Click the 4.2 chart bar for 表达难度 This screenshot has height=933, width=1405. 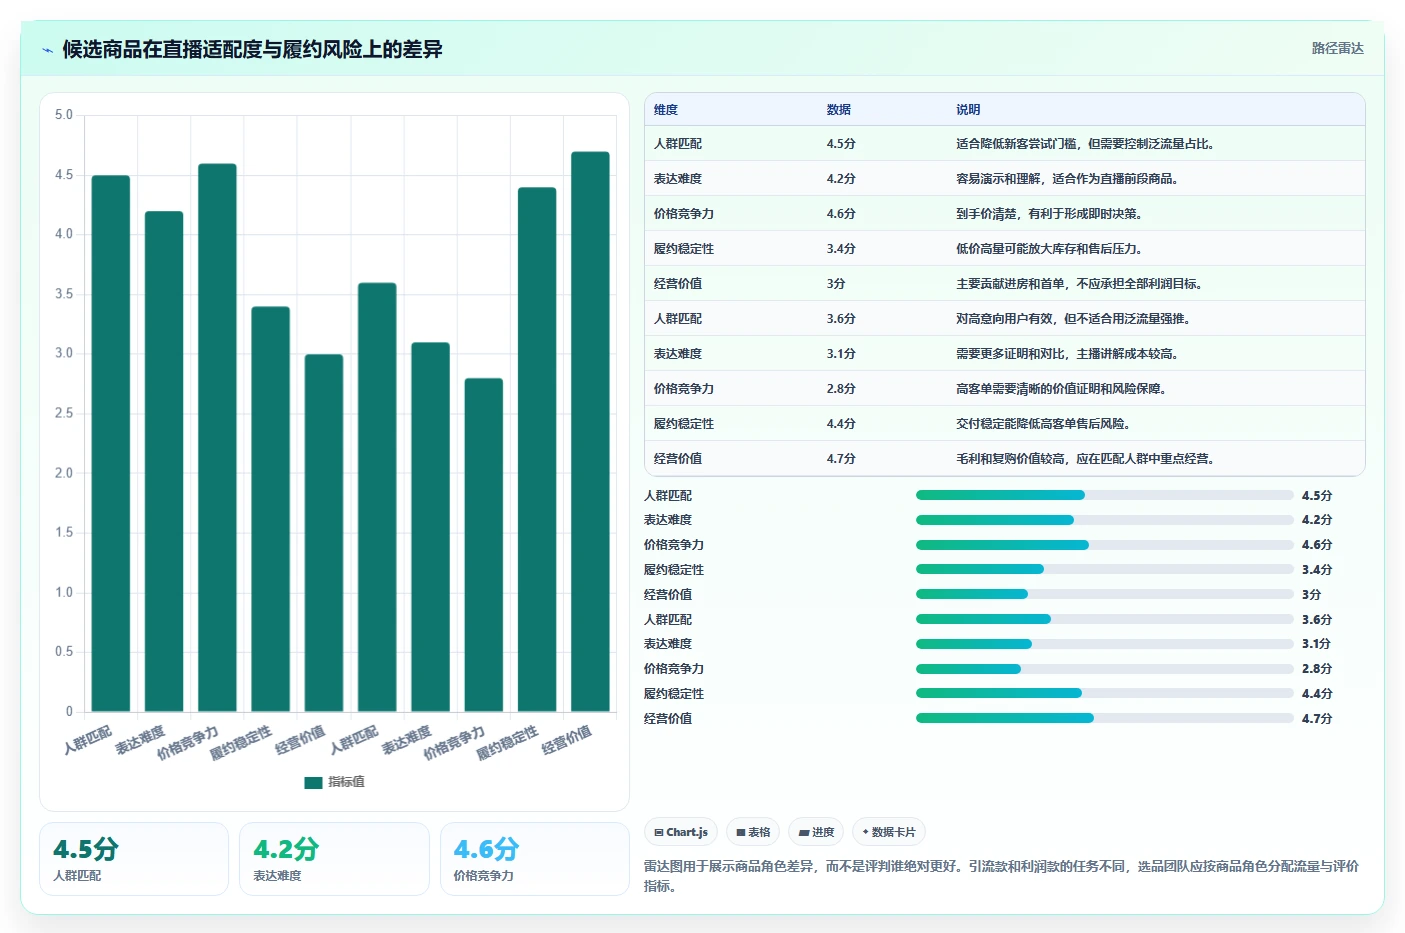pos(164,462)
